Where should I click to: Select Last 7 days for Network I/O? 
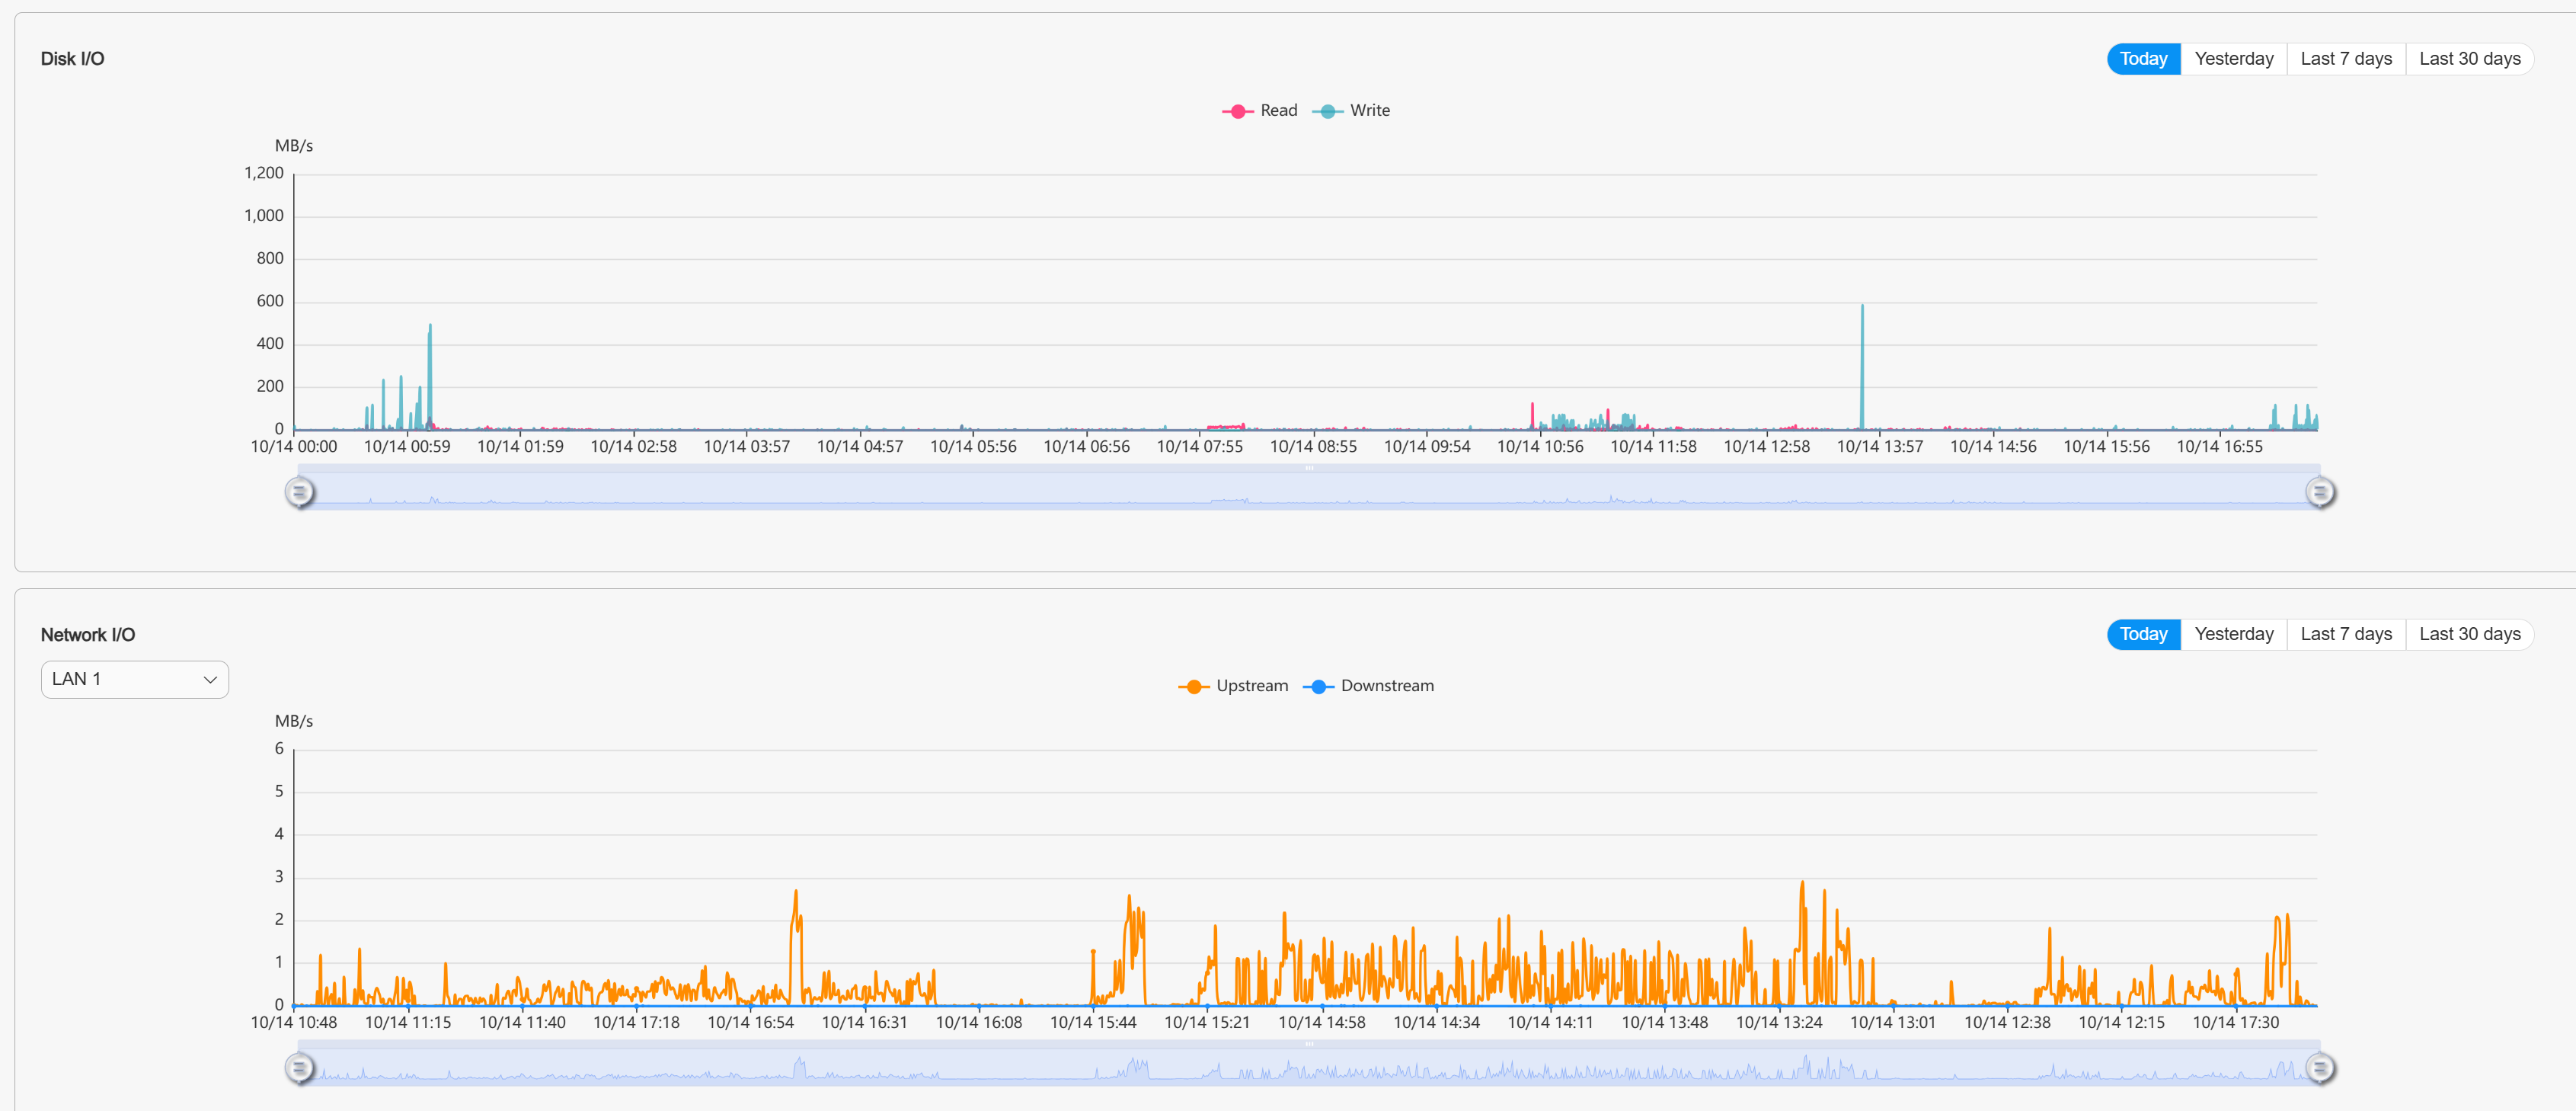2345,634
